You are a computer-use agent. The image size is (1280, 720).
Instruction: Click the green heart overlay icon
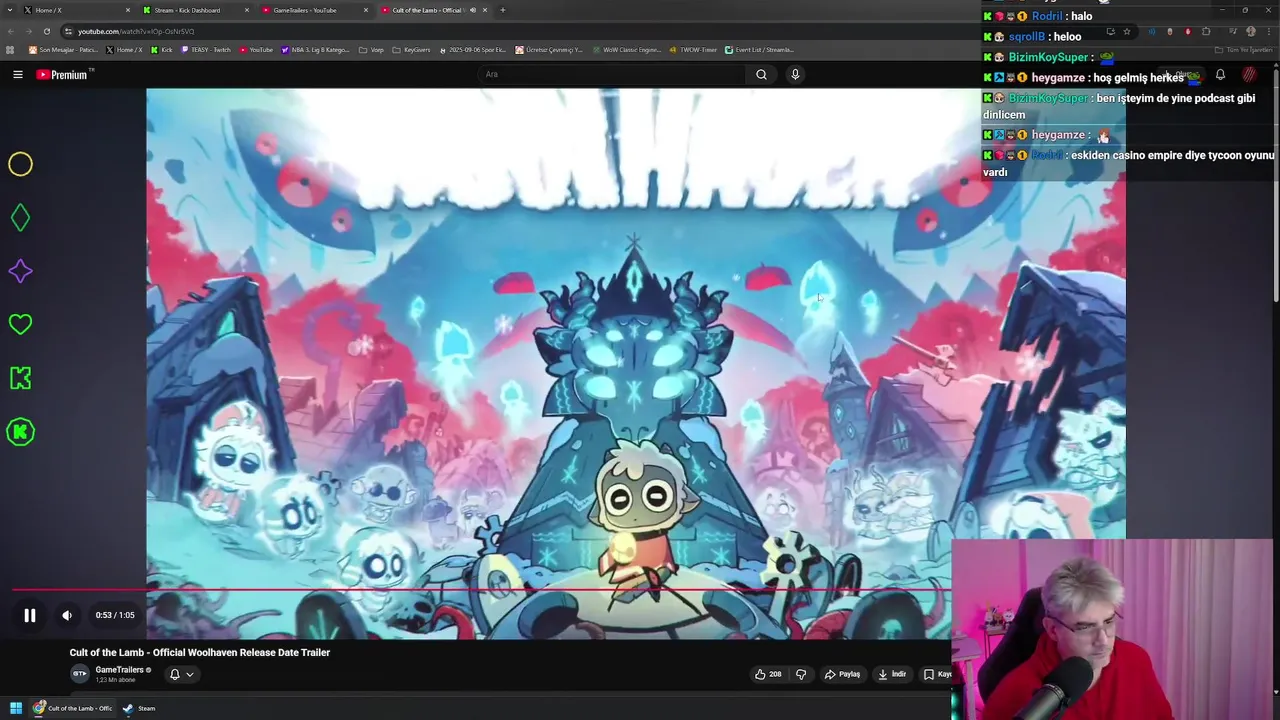(x=20, y=324)
